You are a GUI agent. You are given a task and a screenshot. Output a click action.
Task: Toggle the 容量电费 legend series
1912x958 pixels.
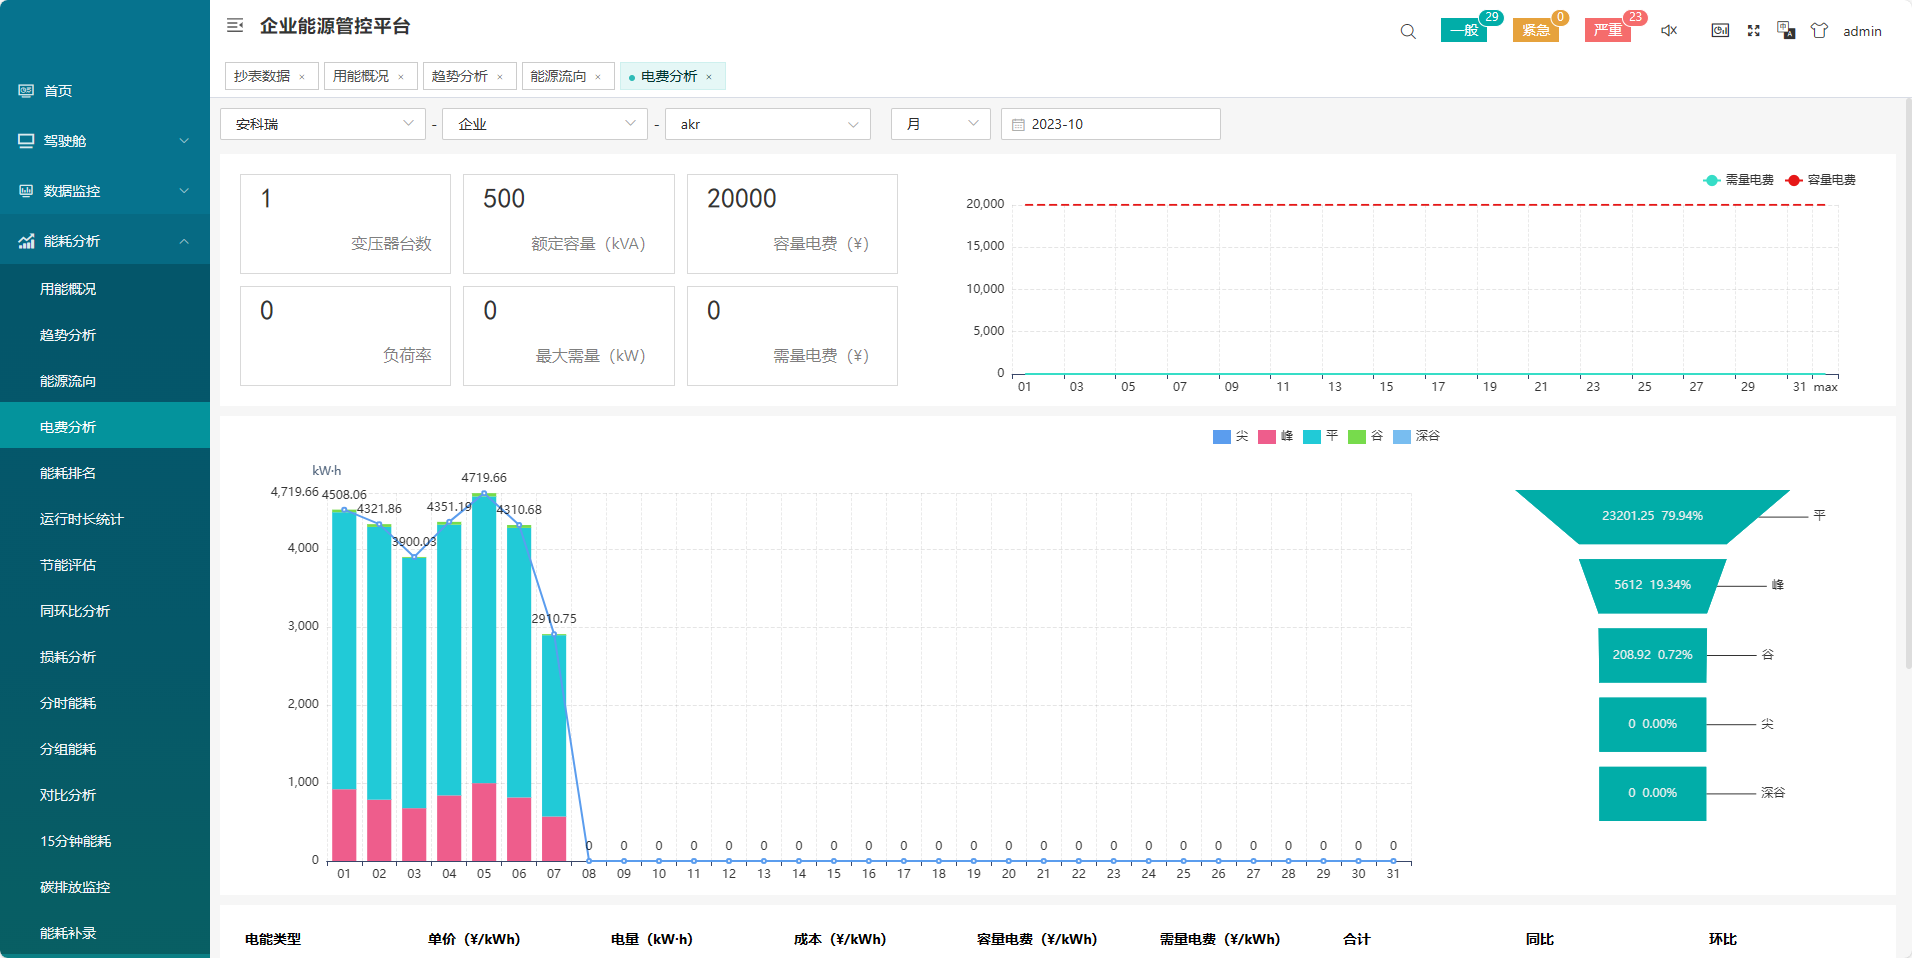pyautogui.click(x=1821, y=180)
